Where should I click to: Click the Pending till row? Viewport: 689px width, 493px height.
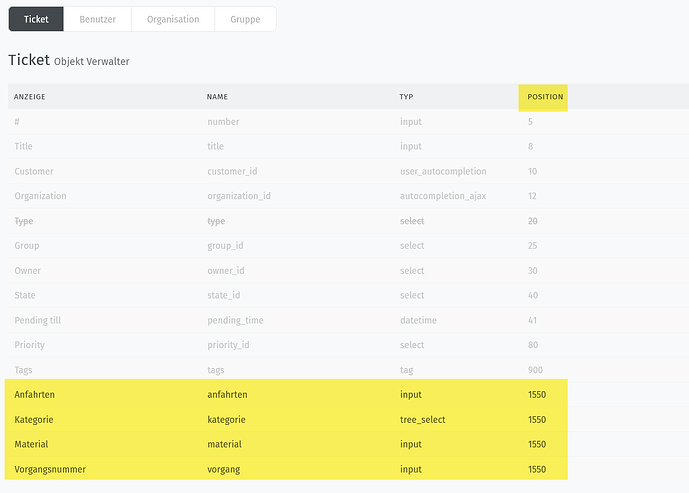coord(348,320)
